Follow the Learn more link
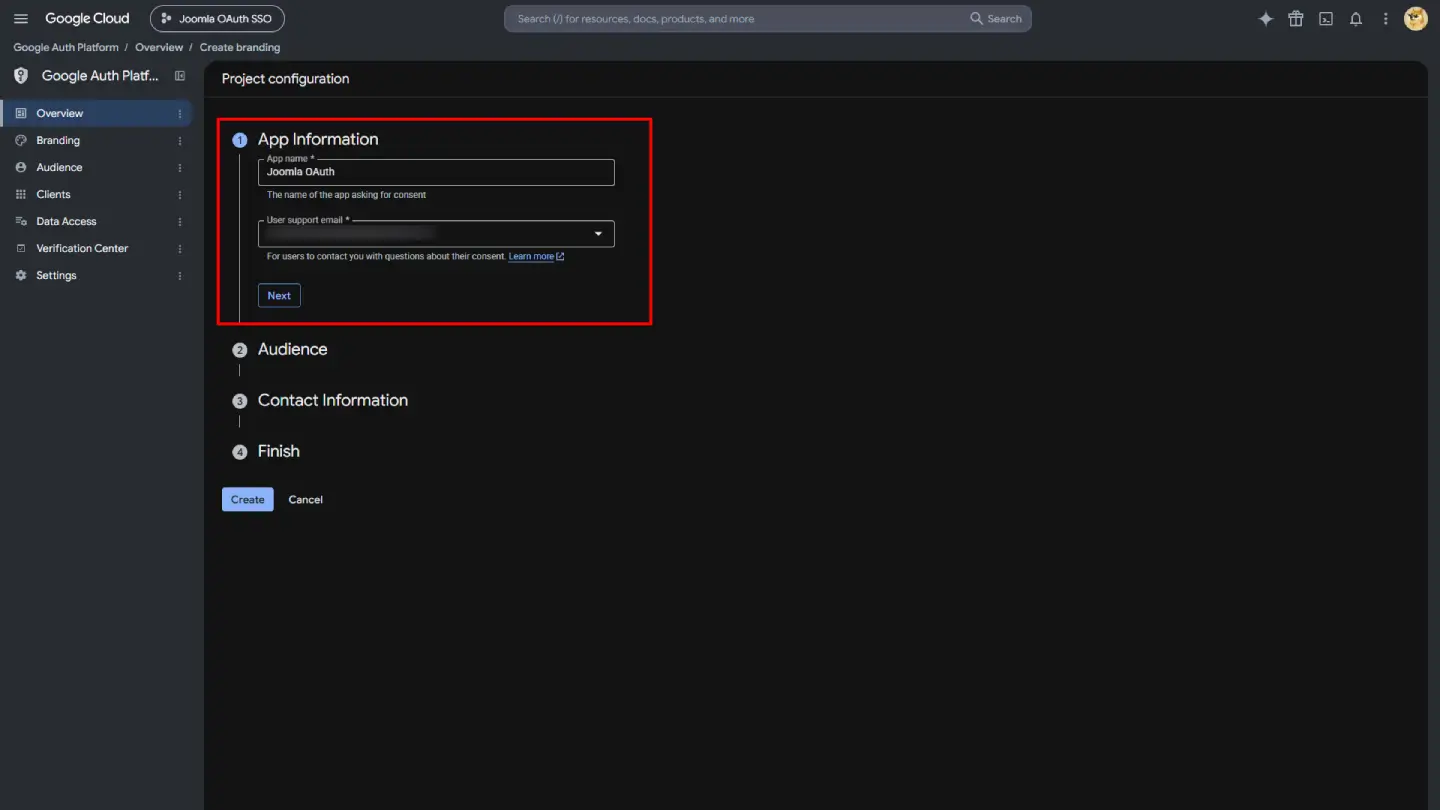 point(536,257)
